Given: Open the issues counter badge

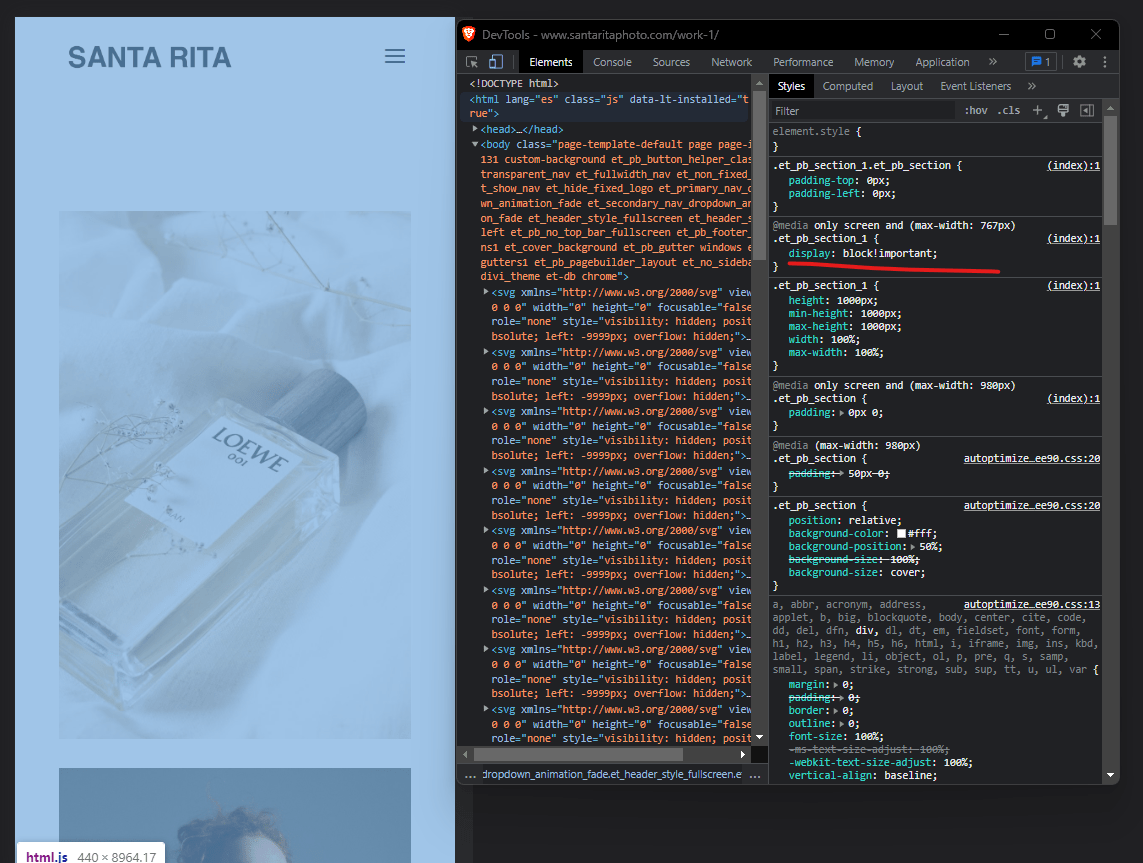Looking at the screenshot, I should (x=1040, y=62).
